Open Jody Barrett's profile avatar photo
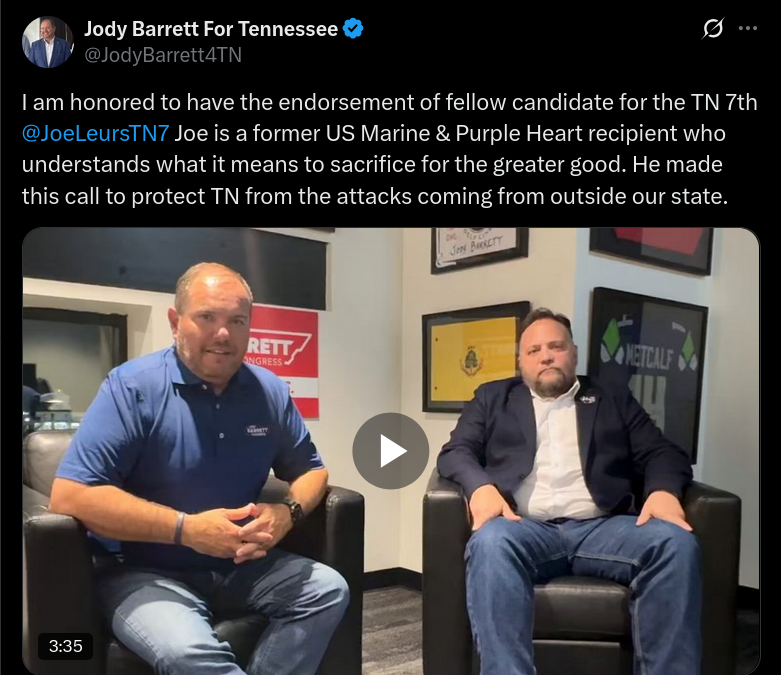This screenshot has height=675, width=781. pyautogui.click(x=48, y=42)
